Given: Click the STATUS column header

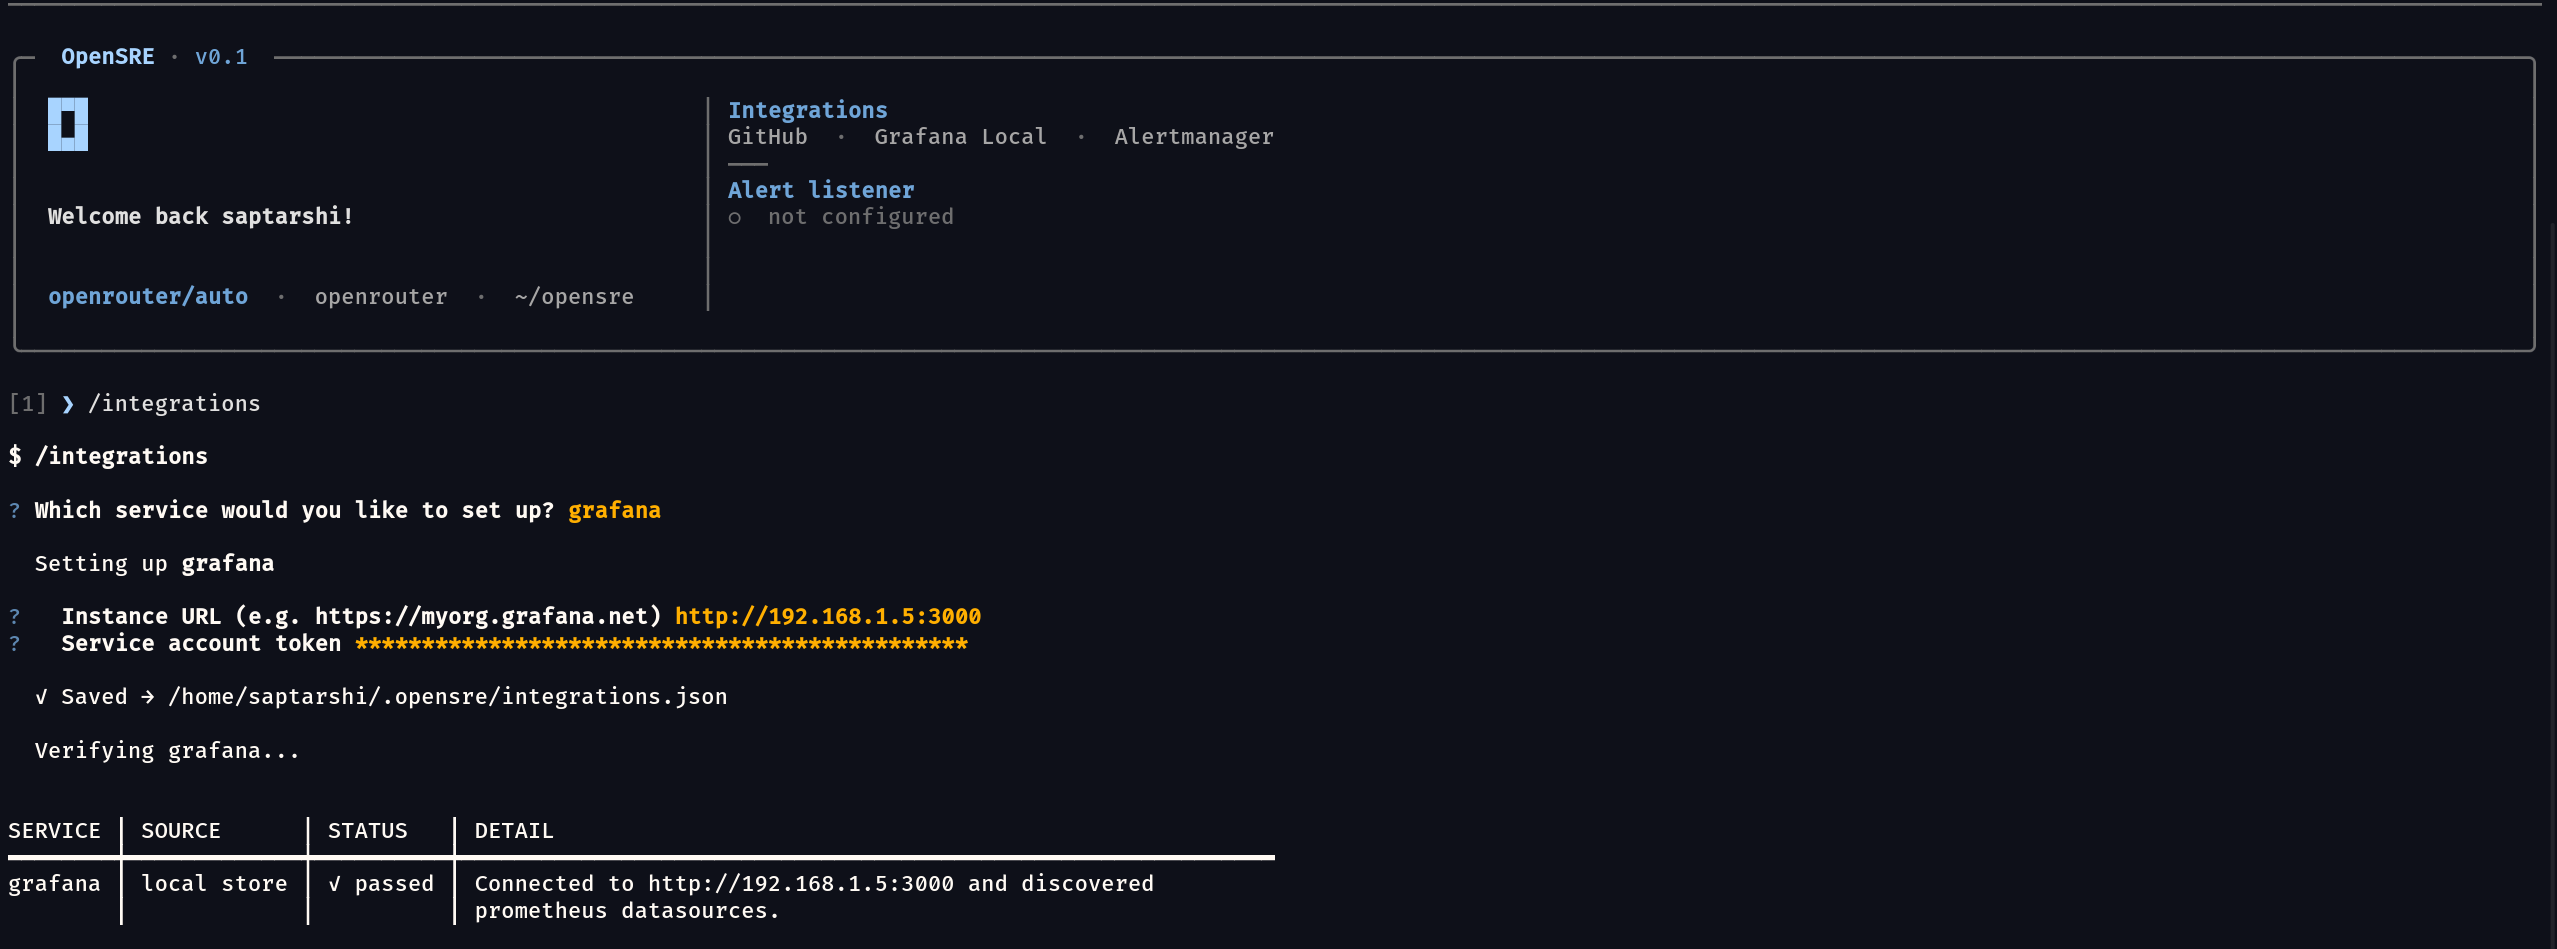Looking at the screenshot, I should 368,831.
